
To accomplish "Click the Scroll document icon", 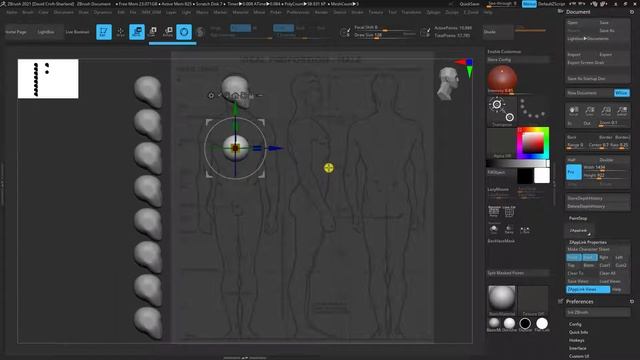I will [x=573, y=111].
